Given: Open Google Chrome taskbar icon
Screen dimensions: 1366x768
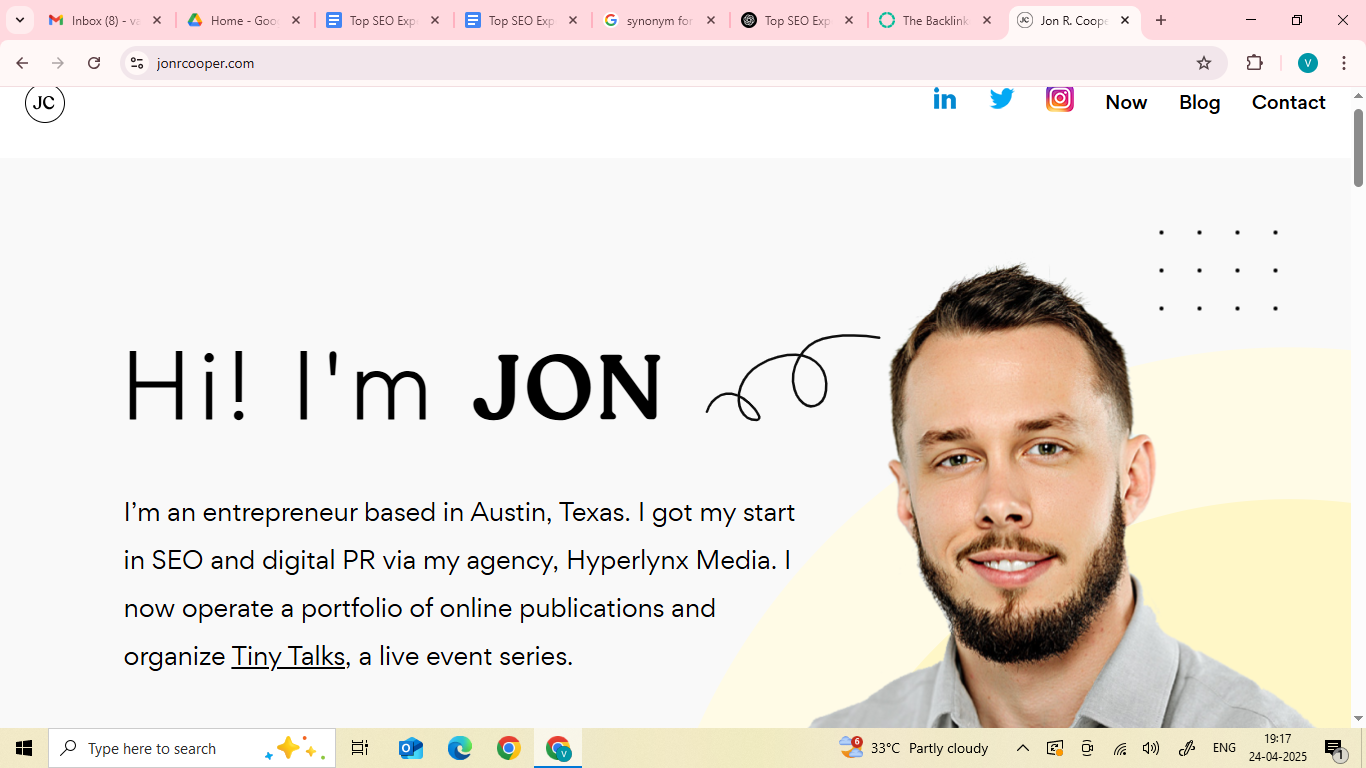Looking at the screenshot, I should coord(509,748).
